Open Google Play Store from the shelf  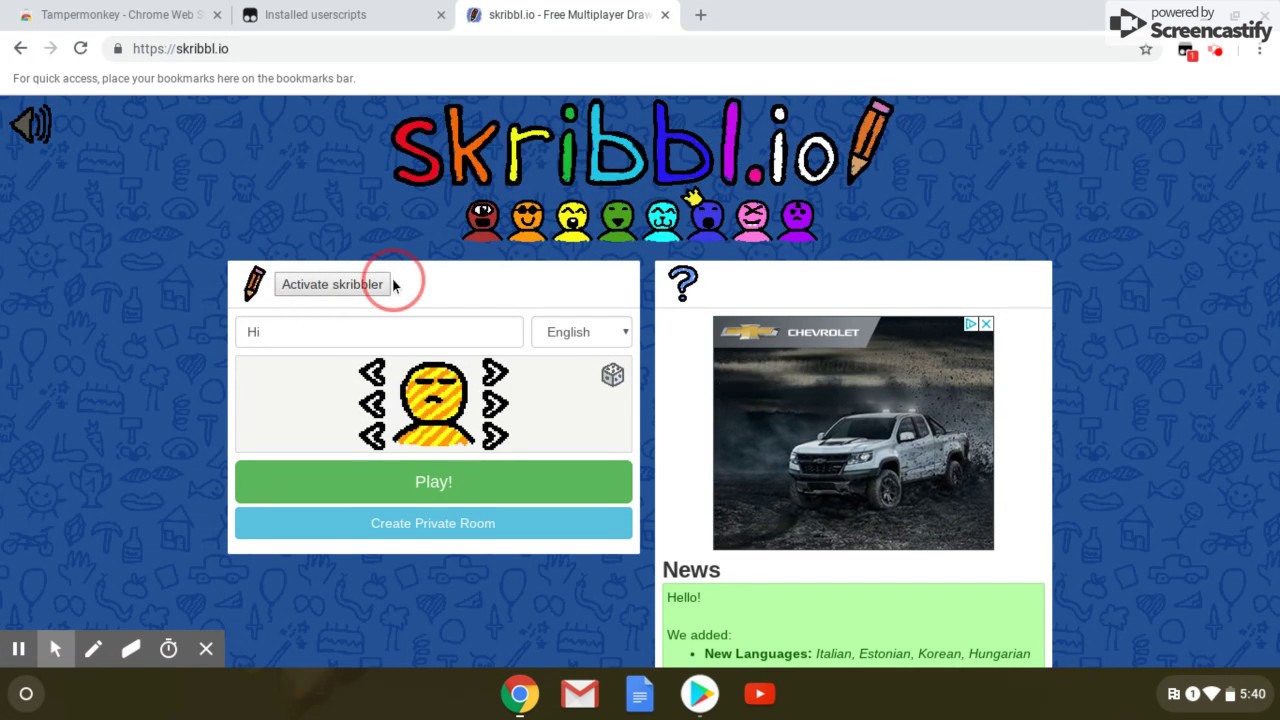(x=700, y=694)
